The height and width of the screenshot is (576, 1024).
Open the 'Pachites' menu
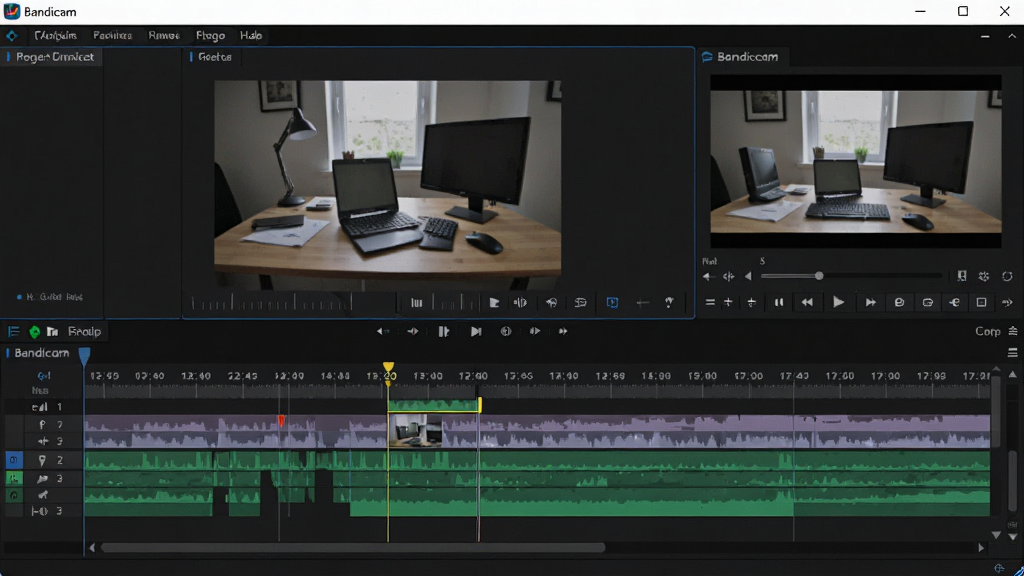tap(112, 35)
